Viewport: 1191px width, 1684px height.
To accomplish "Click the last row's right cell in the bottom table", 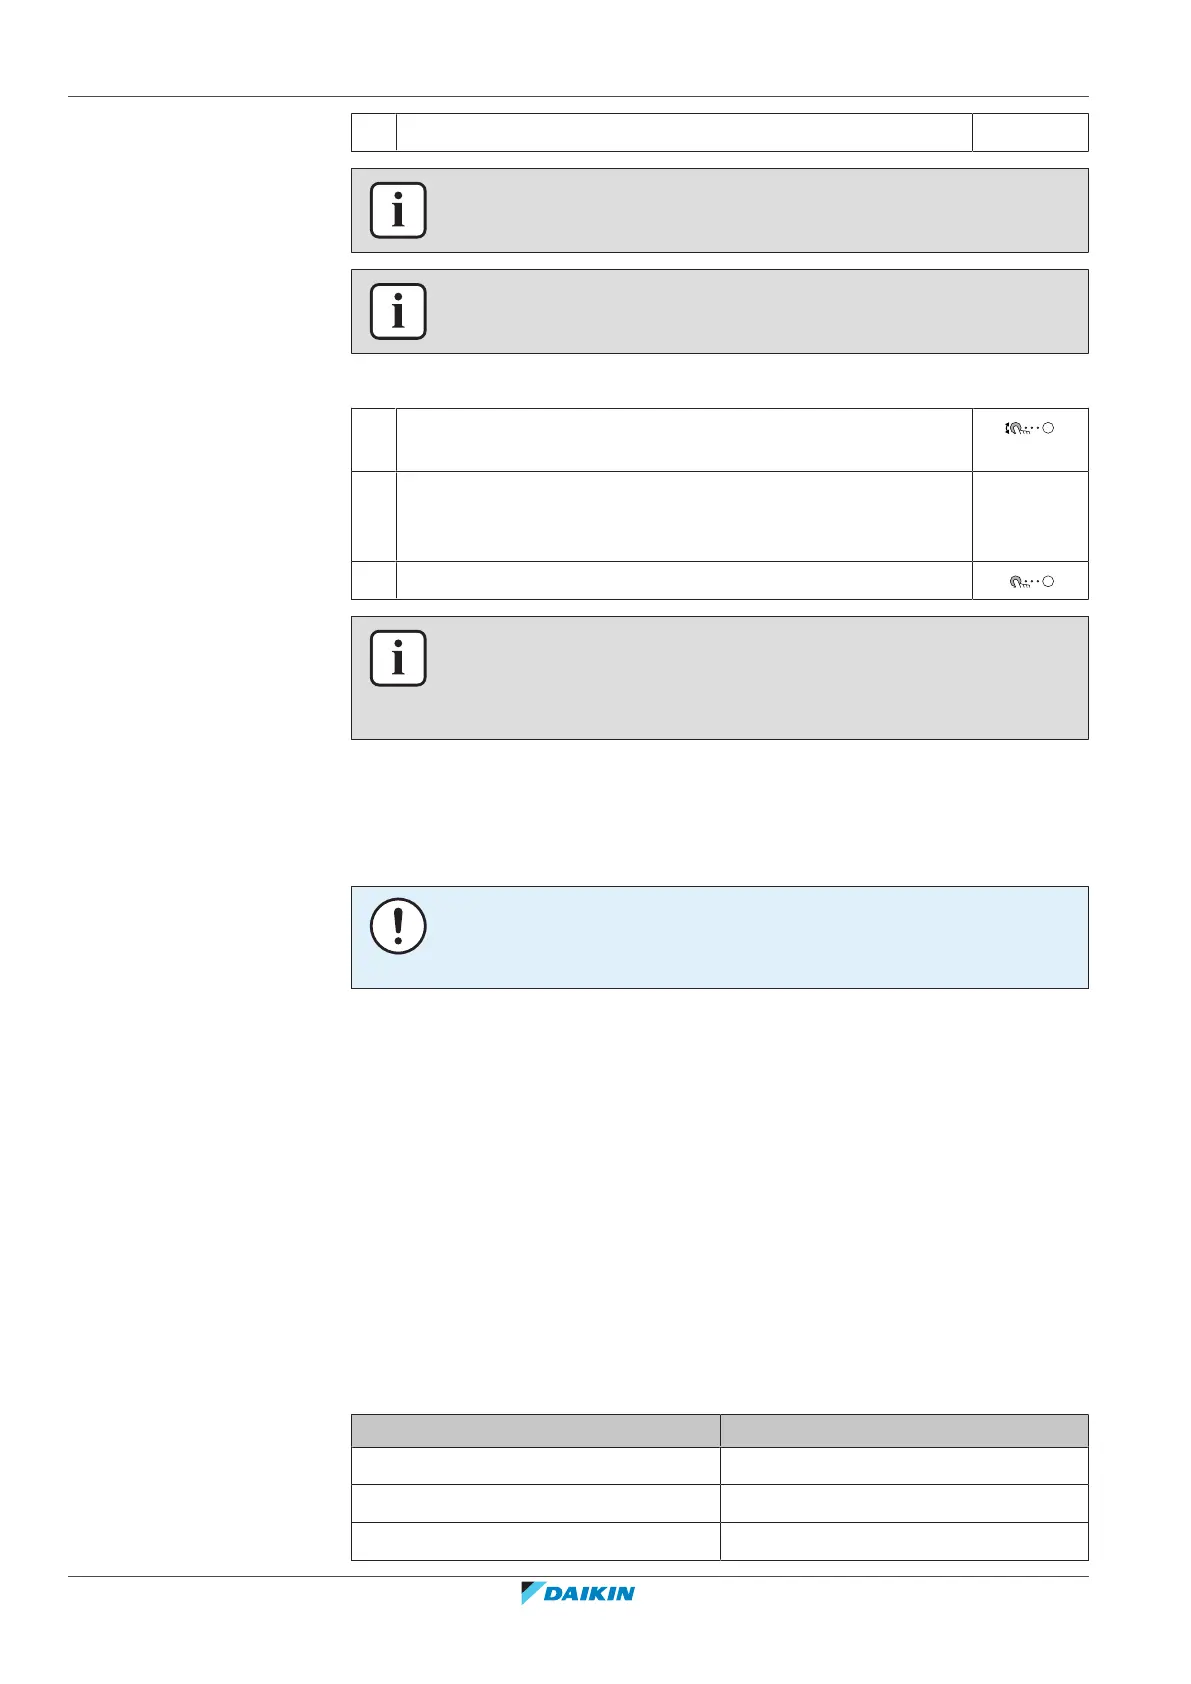I will pos(904,1541).
